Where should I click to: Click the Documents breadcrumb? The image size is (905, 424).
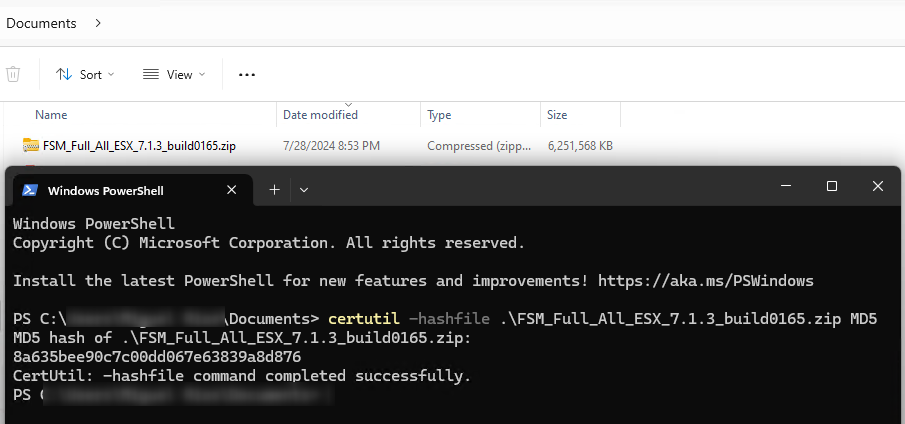click(41, 22)
